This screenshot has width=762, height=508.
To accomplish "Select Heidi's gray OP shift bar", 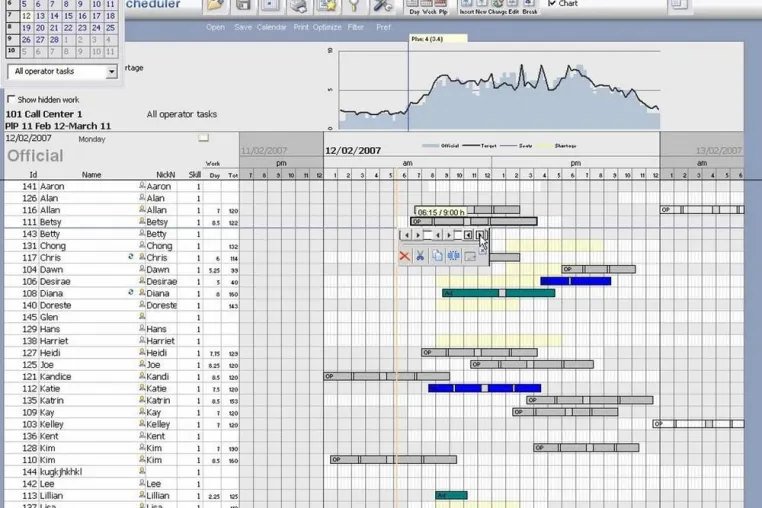I will [479, 352].
